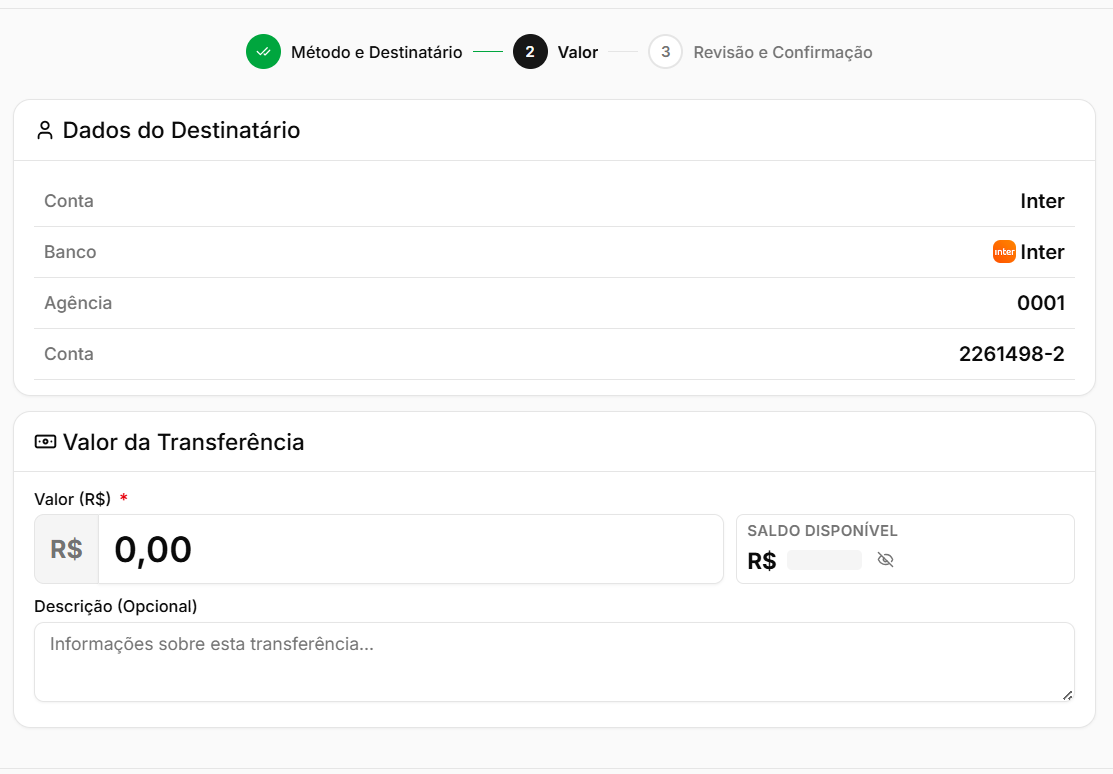Click the masked balance amount placeholder
1113x774 pixels.
pos(824,560)
